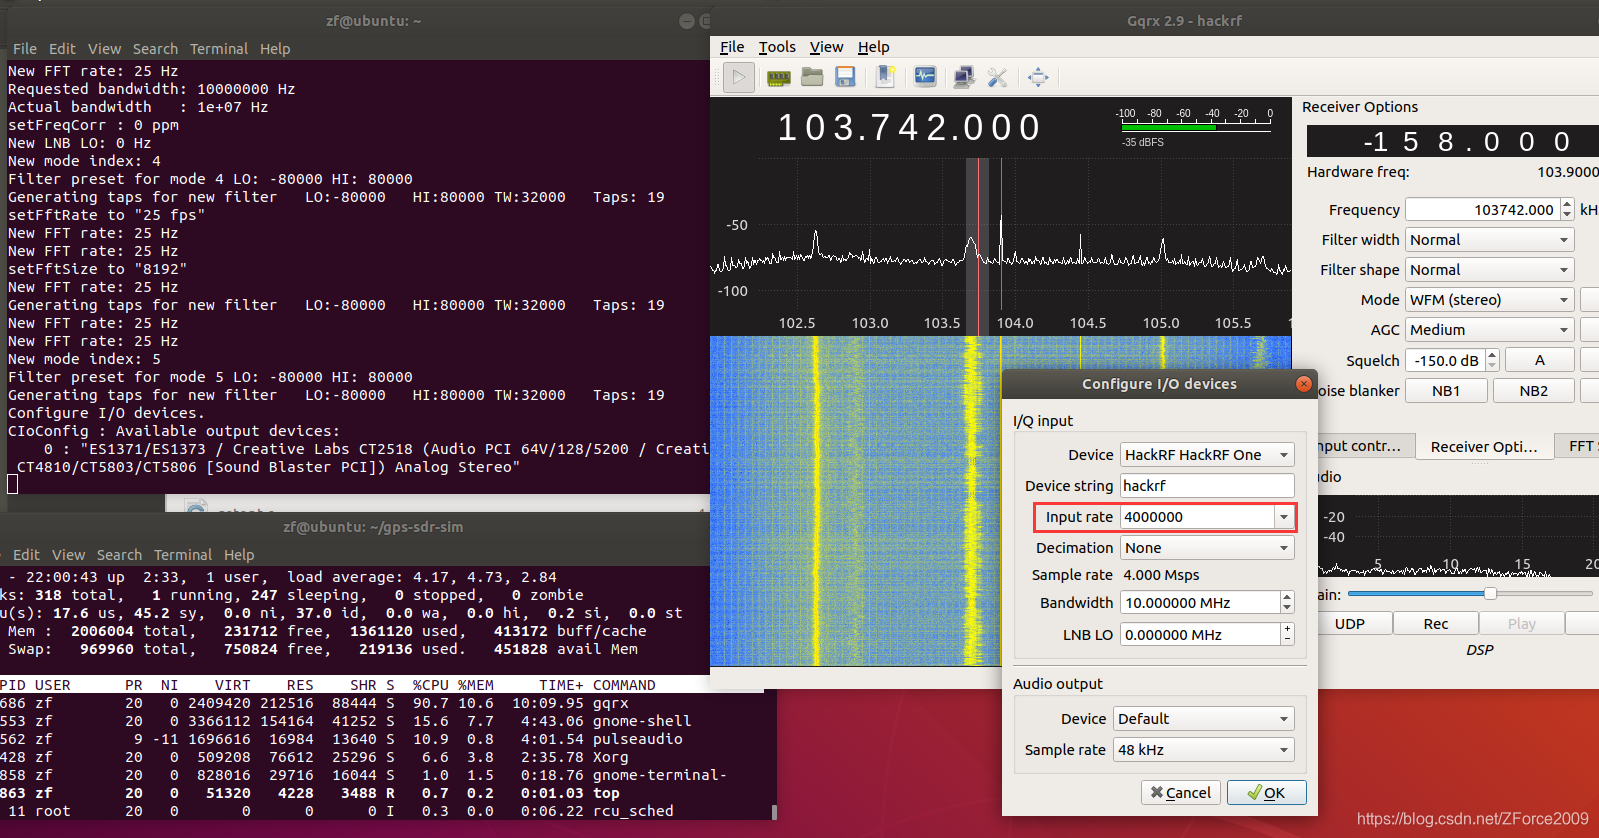Increase the Frequency stepper up arrow

[1567, 204]
